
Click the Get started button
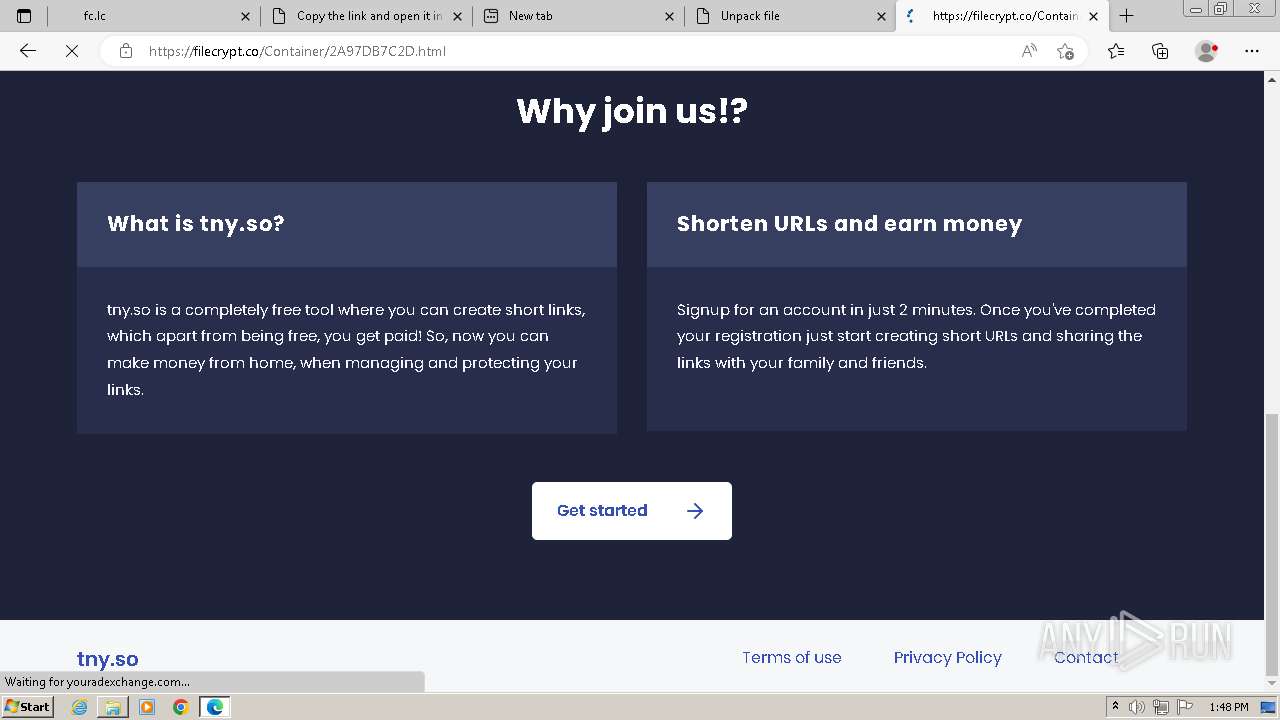pyautogui.click(x=632, y=511)
